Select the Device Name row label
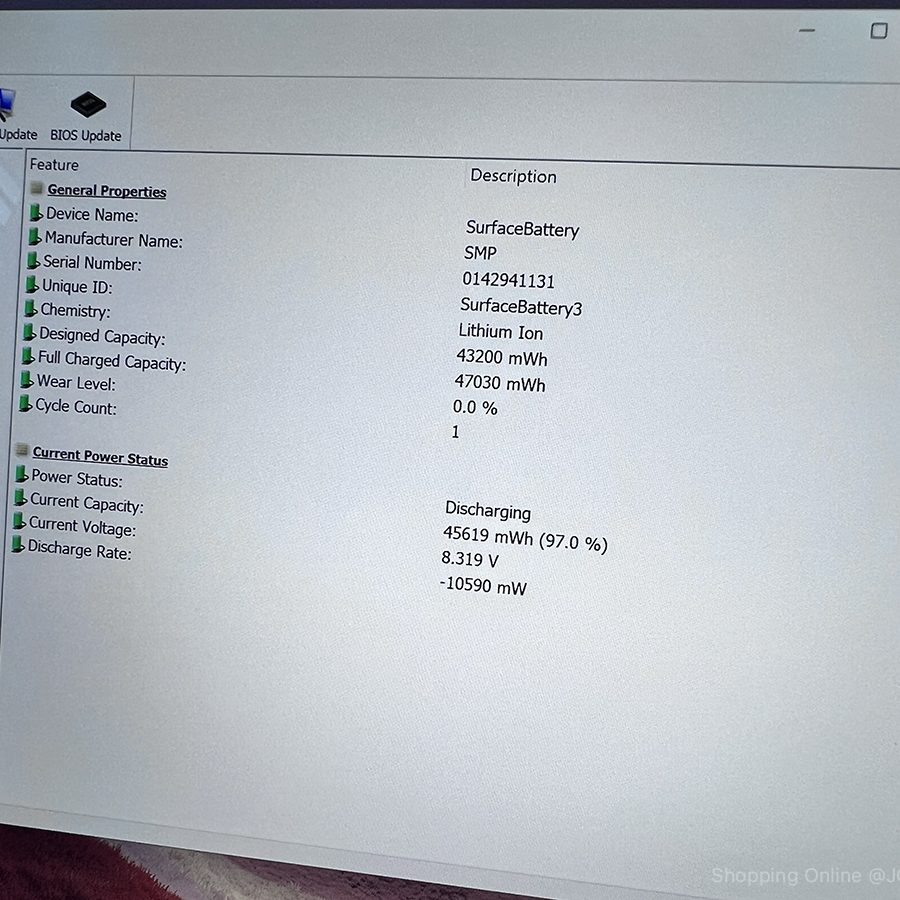Image resolution: width=900 pixels, height=900 pixels. (92, 215)
